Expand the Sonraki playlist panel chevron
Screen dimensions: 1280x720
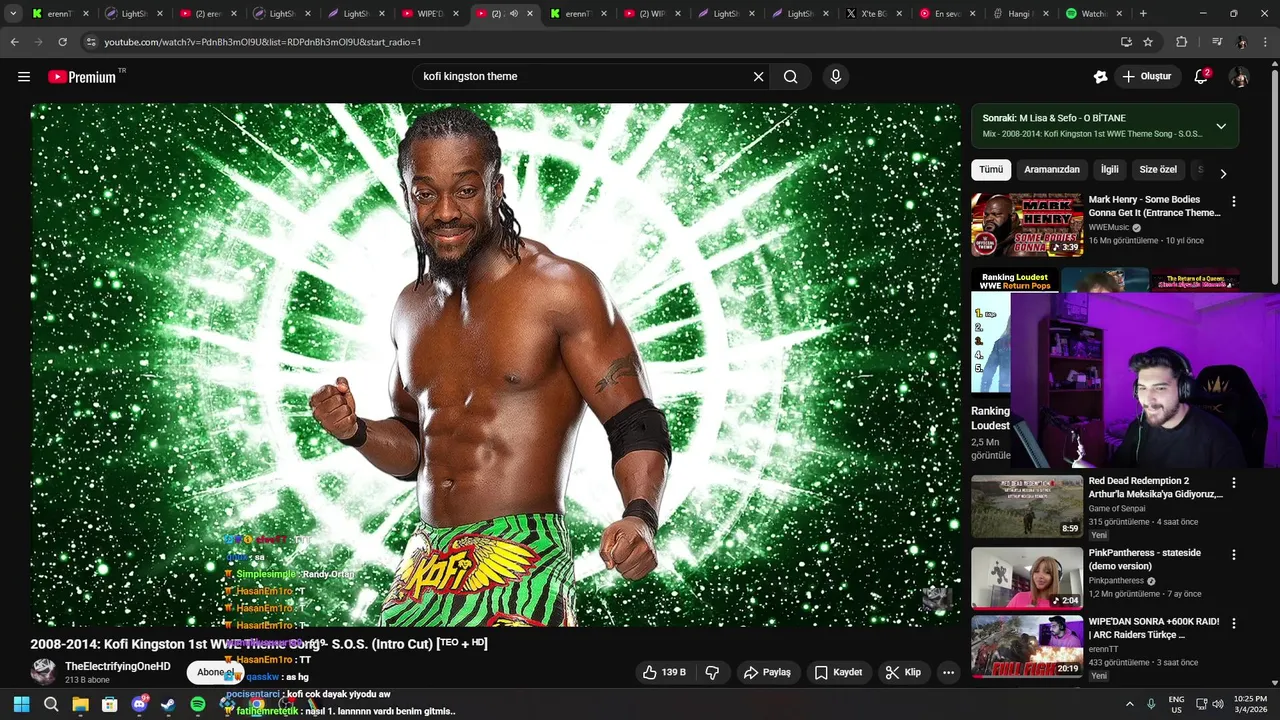point(1221,126)
